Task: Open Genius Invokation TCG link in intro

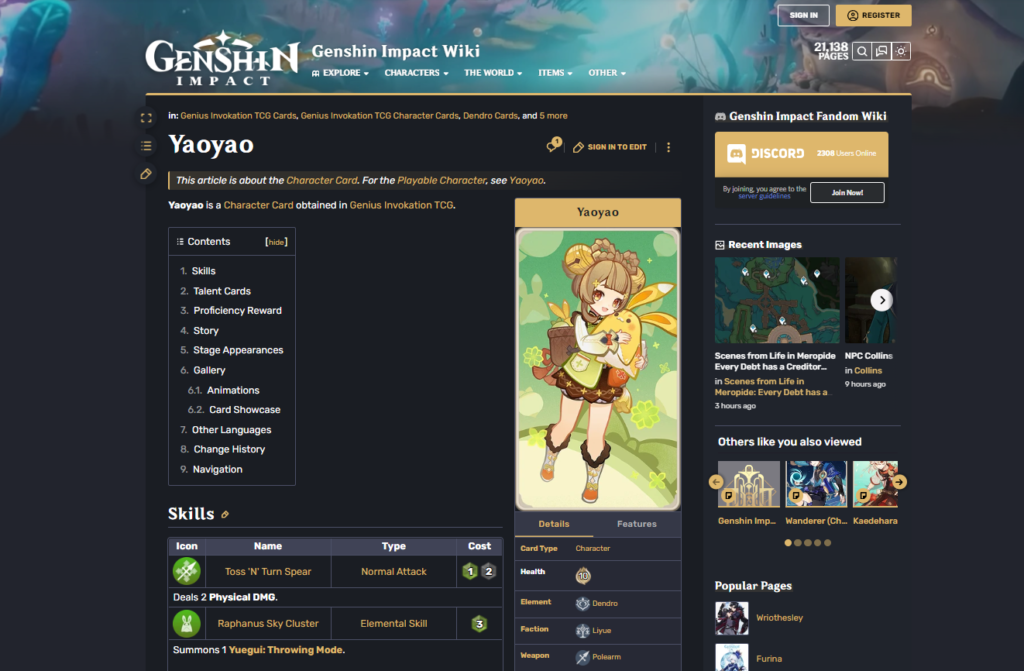Action: (x=401, y=205)
